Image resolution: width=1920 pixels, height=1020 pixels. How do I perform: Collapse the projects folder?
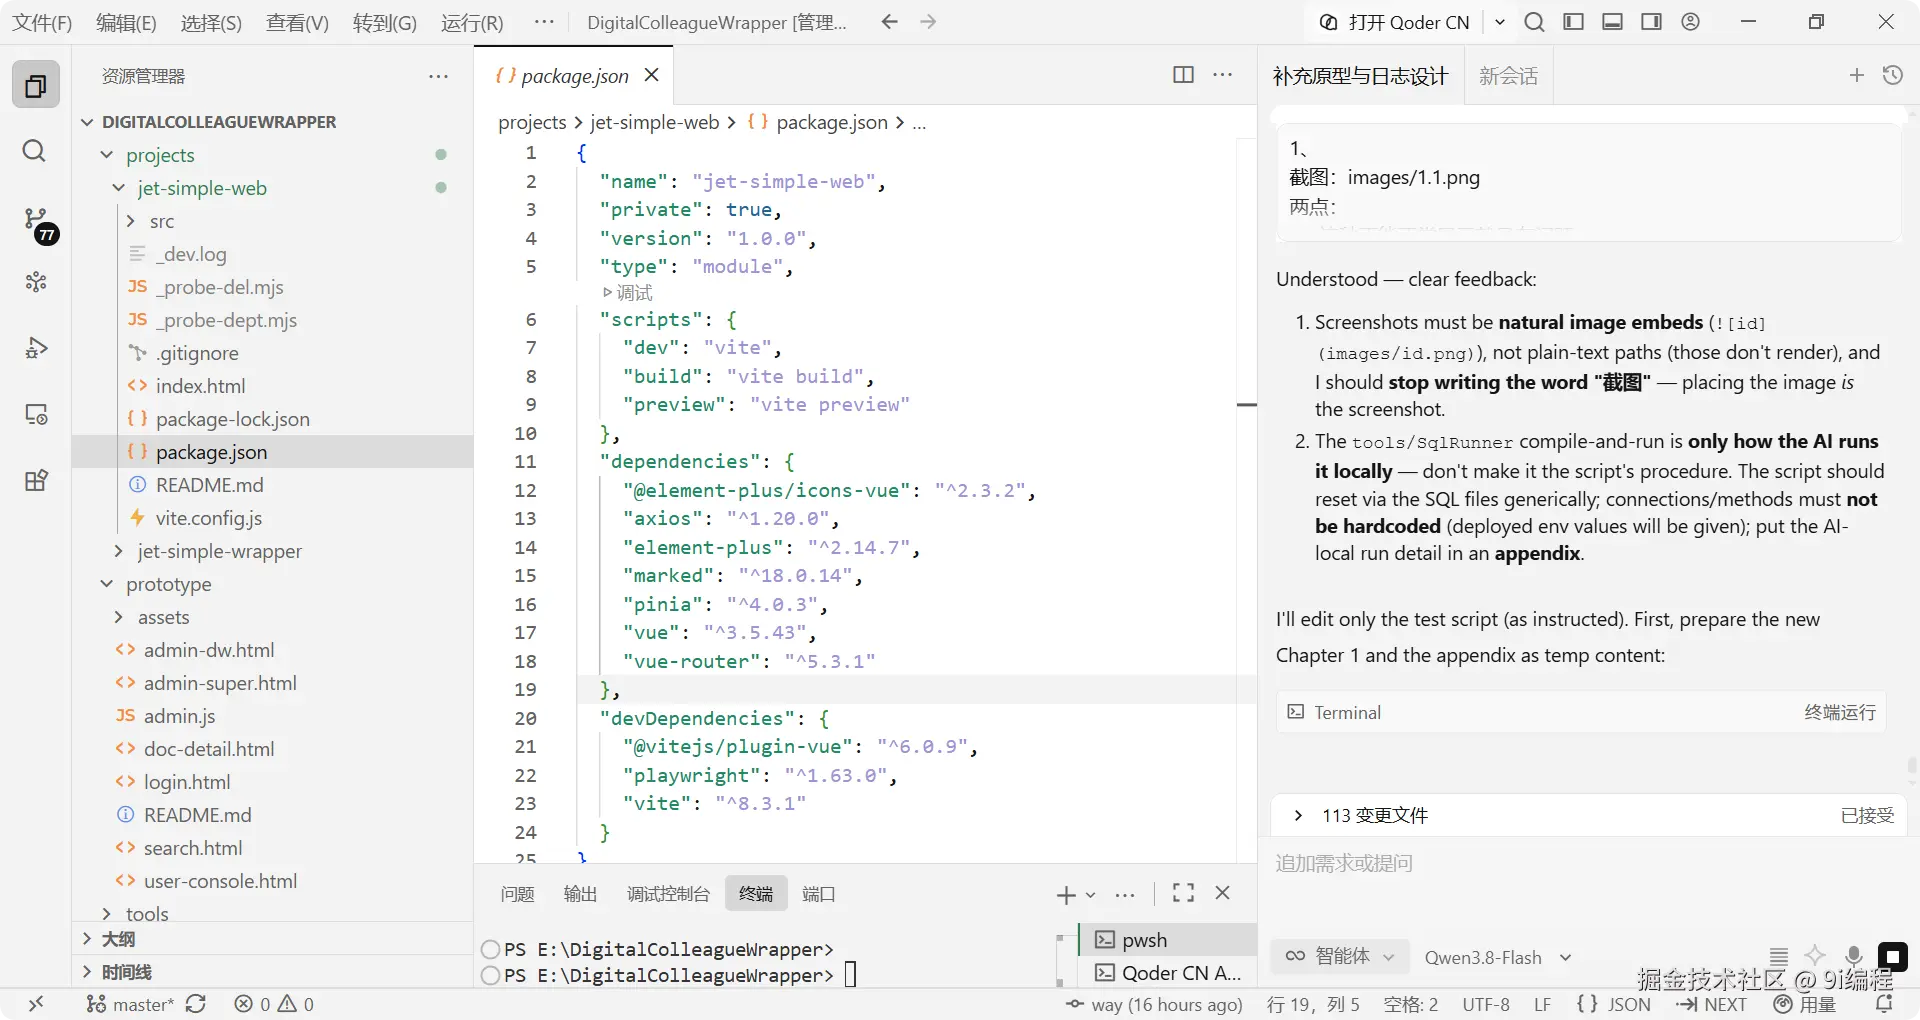click(107, 155)
